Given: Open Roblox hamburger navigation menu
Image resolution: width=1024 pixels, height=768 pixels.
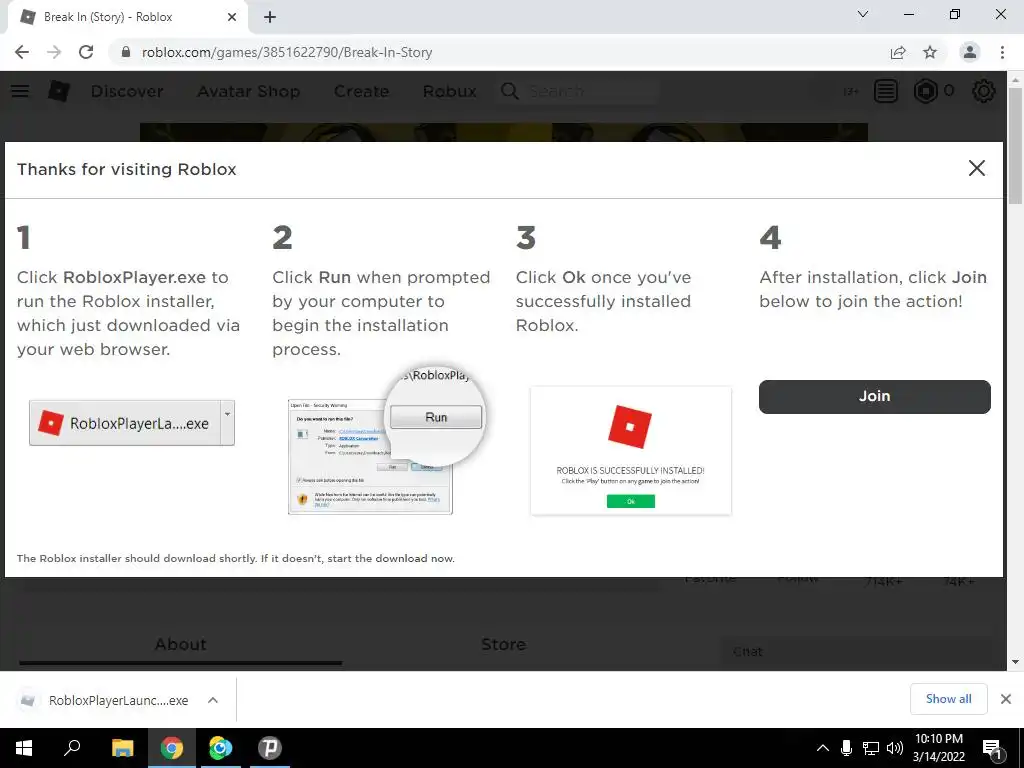Looking at the screenshot, I should pyautogui.click(x=20, y=91).
